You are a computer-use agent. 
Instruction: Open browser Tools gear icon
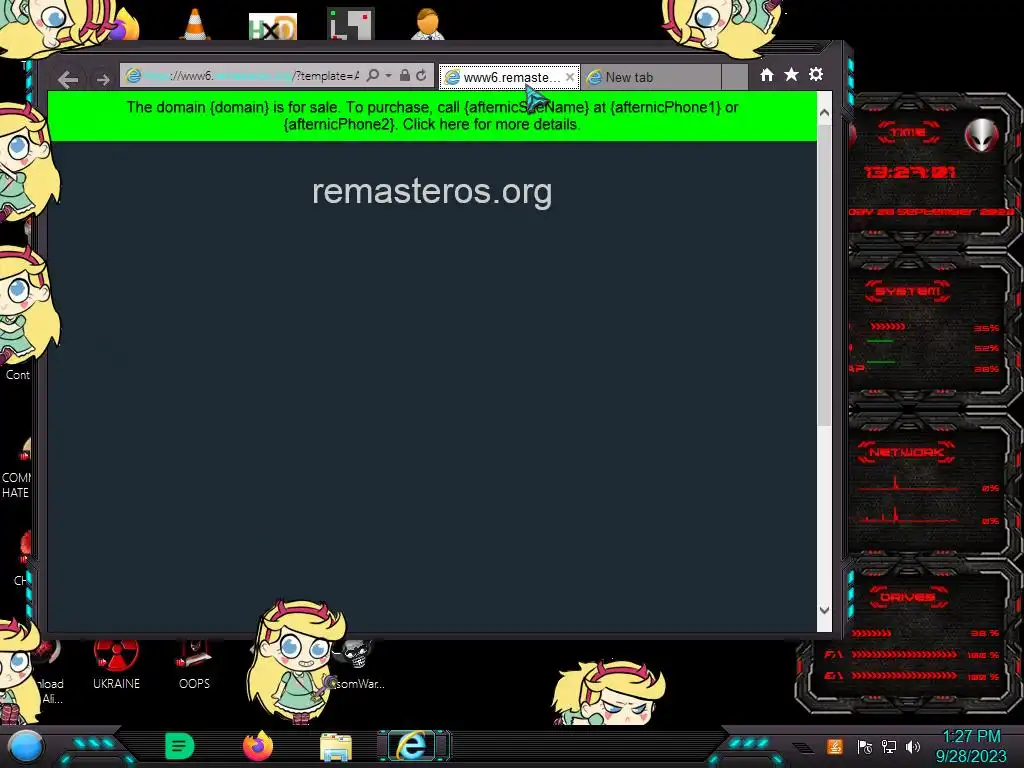816,74
